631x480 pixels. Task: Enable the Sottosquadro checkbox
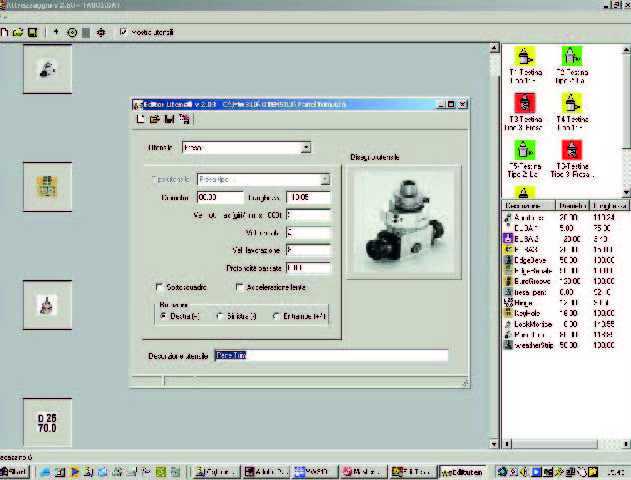[159, 287]
